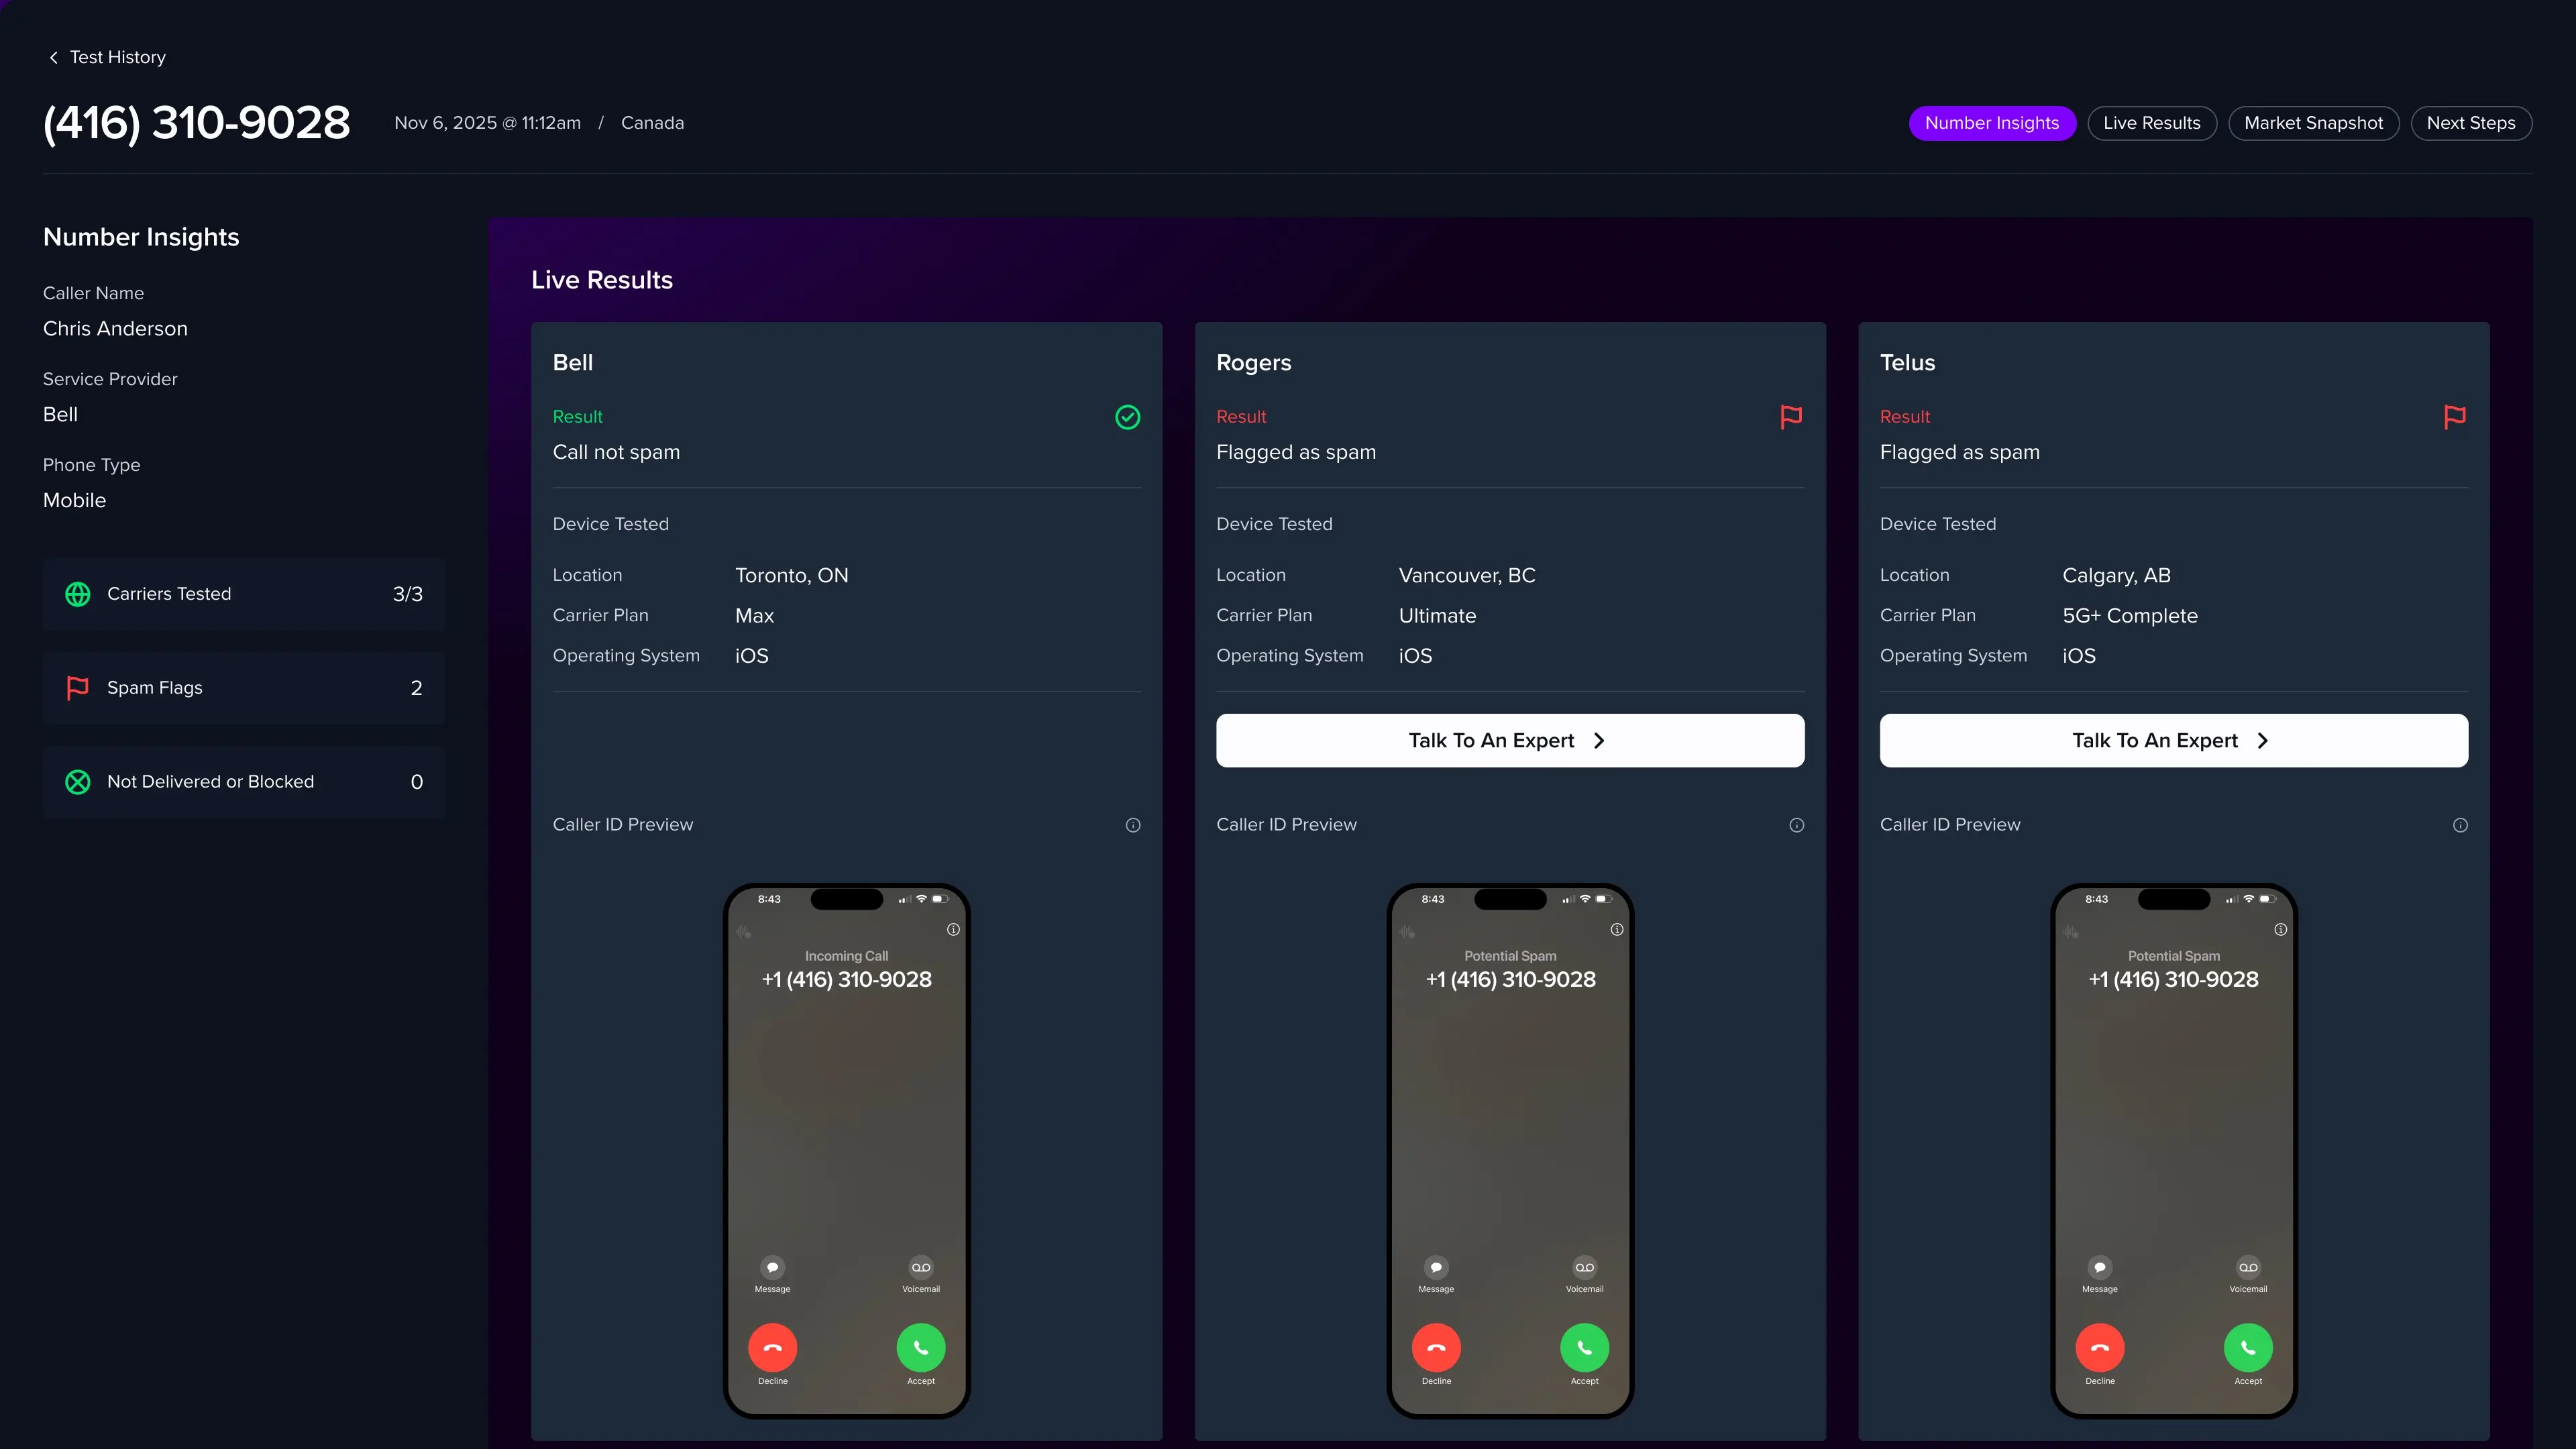The image size is (2576, 1449).
Task: Click the 'Call not spam' result text
Action: click(616, 452)
